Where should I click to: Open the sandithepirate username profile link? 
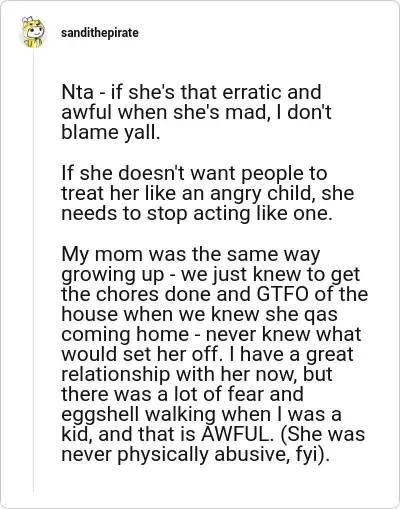100,33
